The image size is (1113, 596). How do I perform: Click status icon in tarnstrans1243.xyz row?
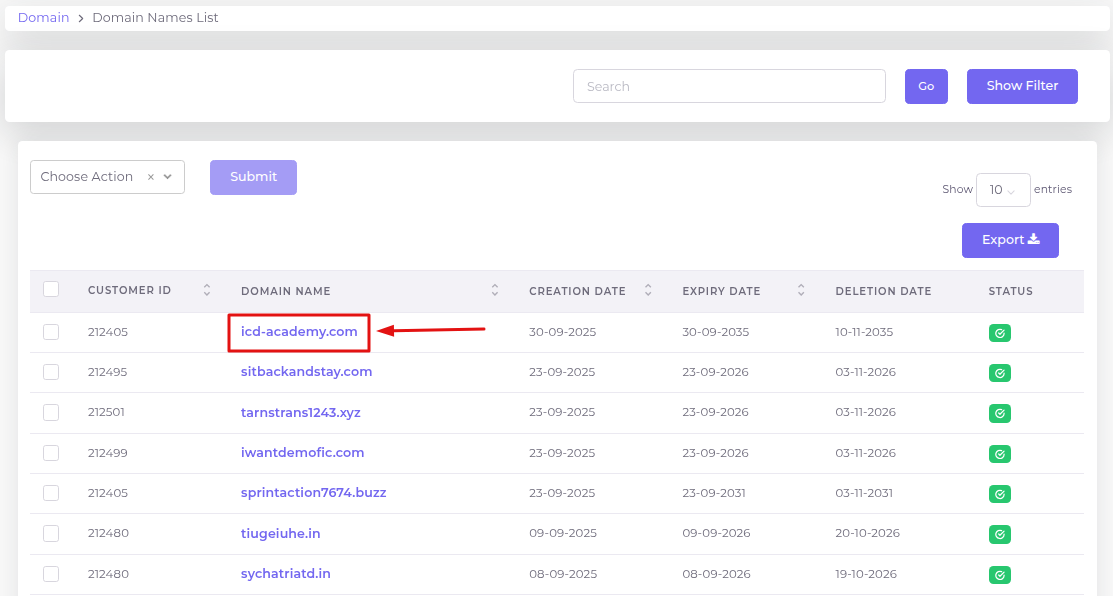point(999,413)
